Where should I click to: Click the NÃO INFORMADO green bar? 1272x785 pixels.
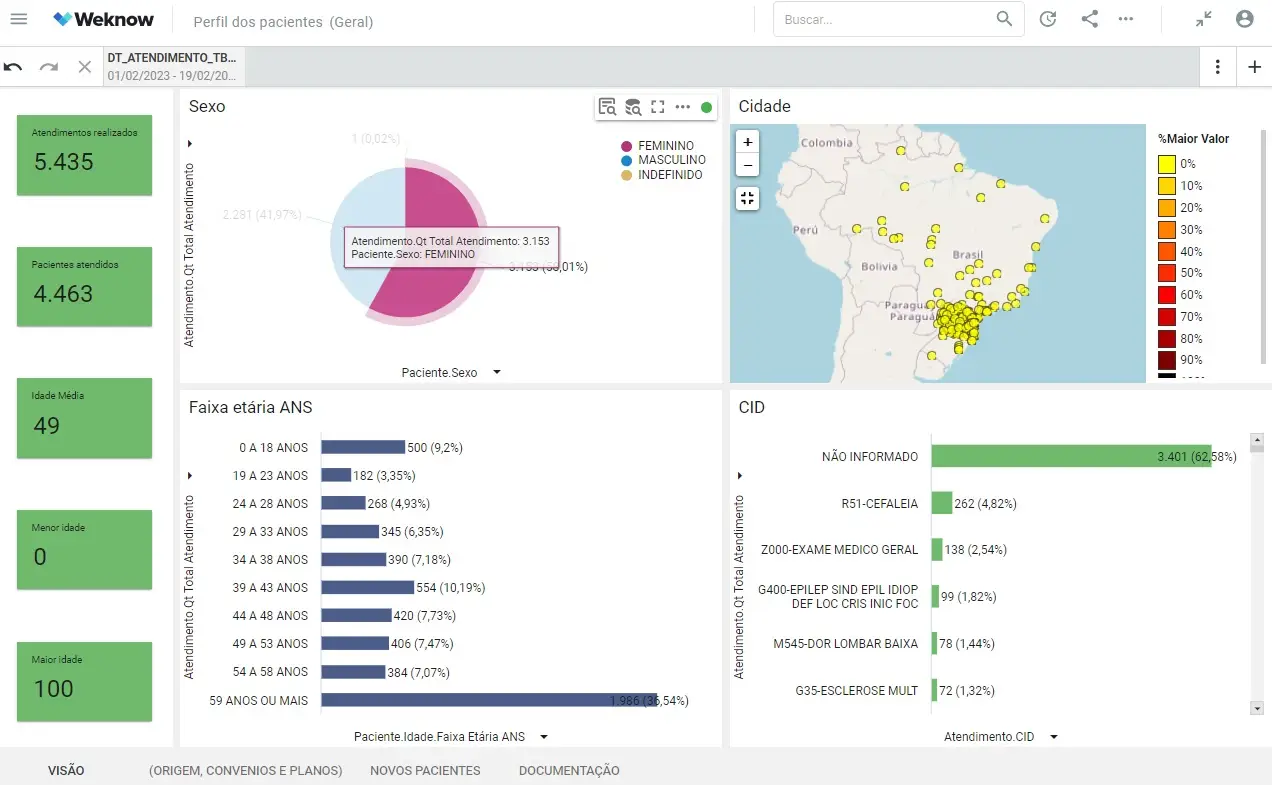click(x=1071, y=456)
